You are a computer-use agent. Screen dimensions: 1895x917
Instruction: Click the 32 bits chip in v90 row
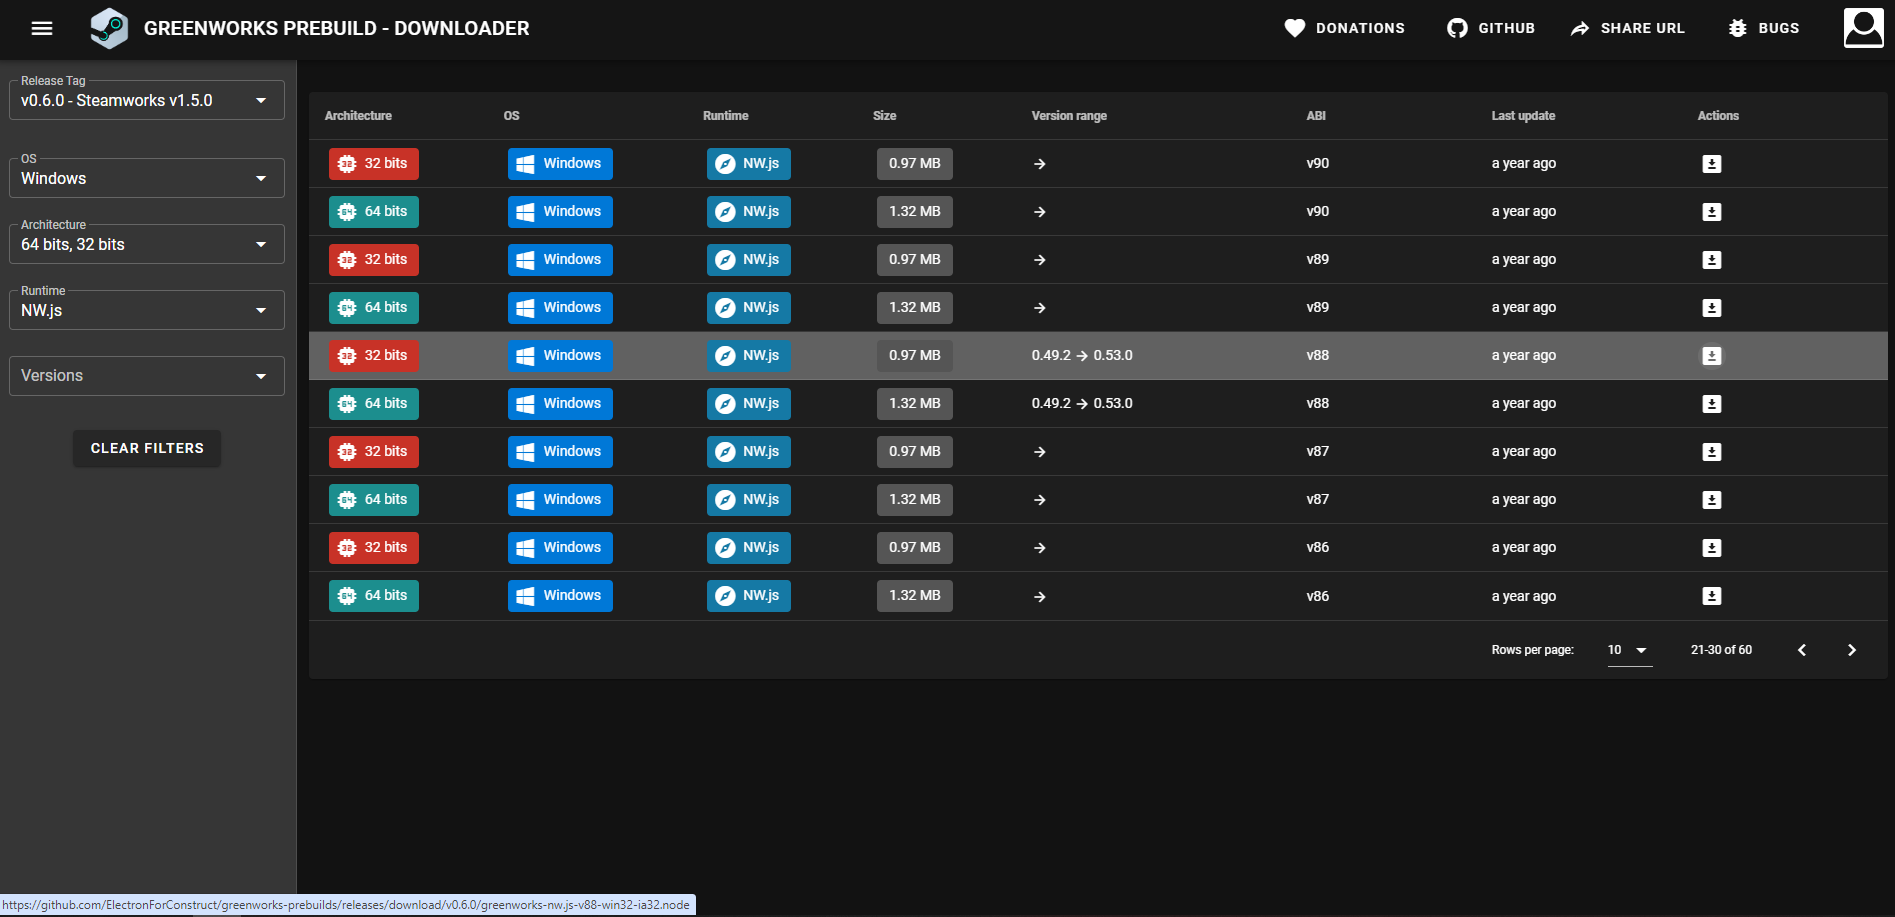tap(374, 164)
